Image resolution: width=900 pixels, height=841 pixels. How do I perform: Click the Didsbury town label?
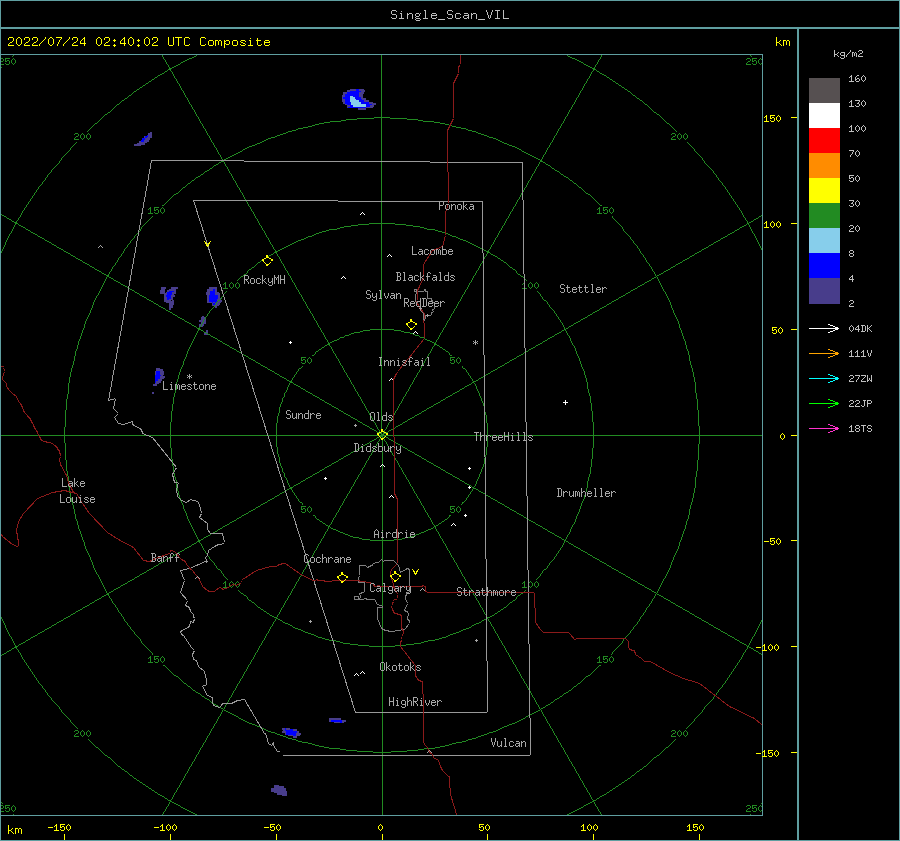[x=378, y=448]
